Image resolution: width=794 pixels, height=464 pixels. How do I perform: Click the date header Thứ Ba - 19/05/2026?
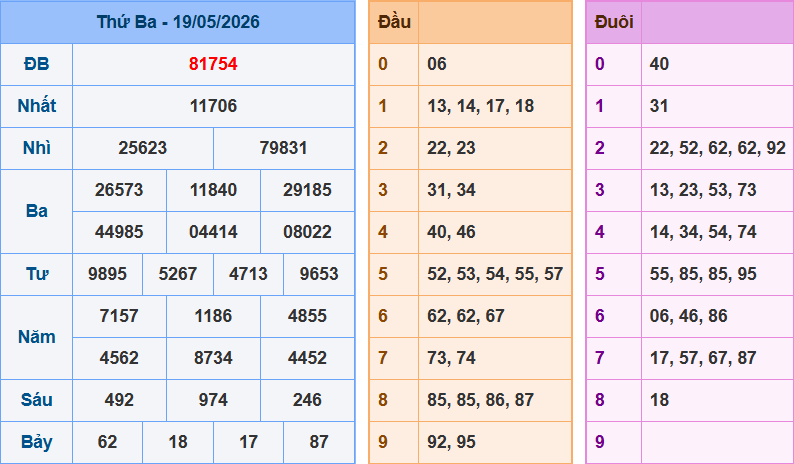pos(178,22)
